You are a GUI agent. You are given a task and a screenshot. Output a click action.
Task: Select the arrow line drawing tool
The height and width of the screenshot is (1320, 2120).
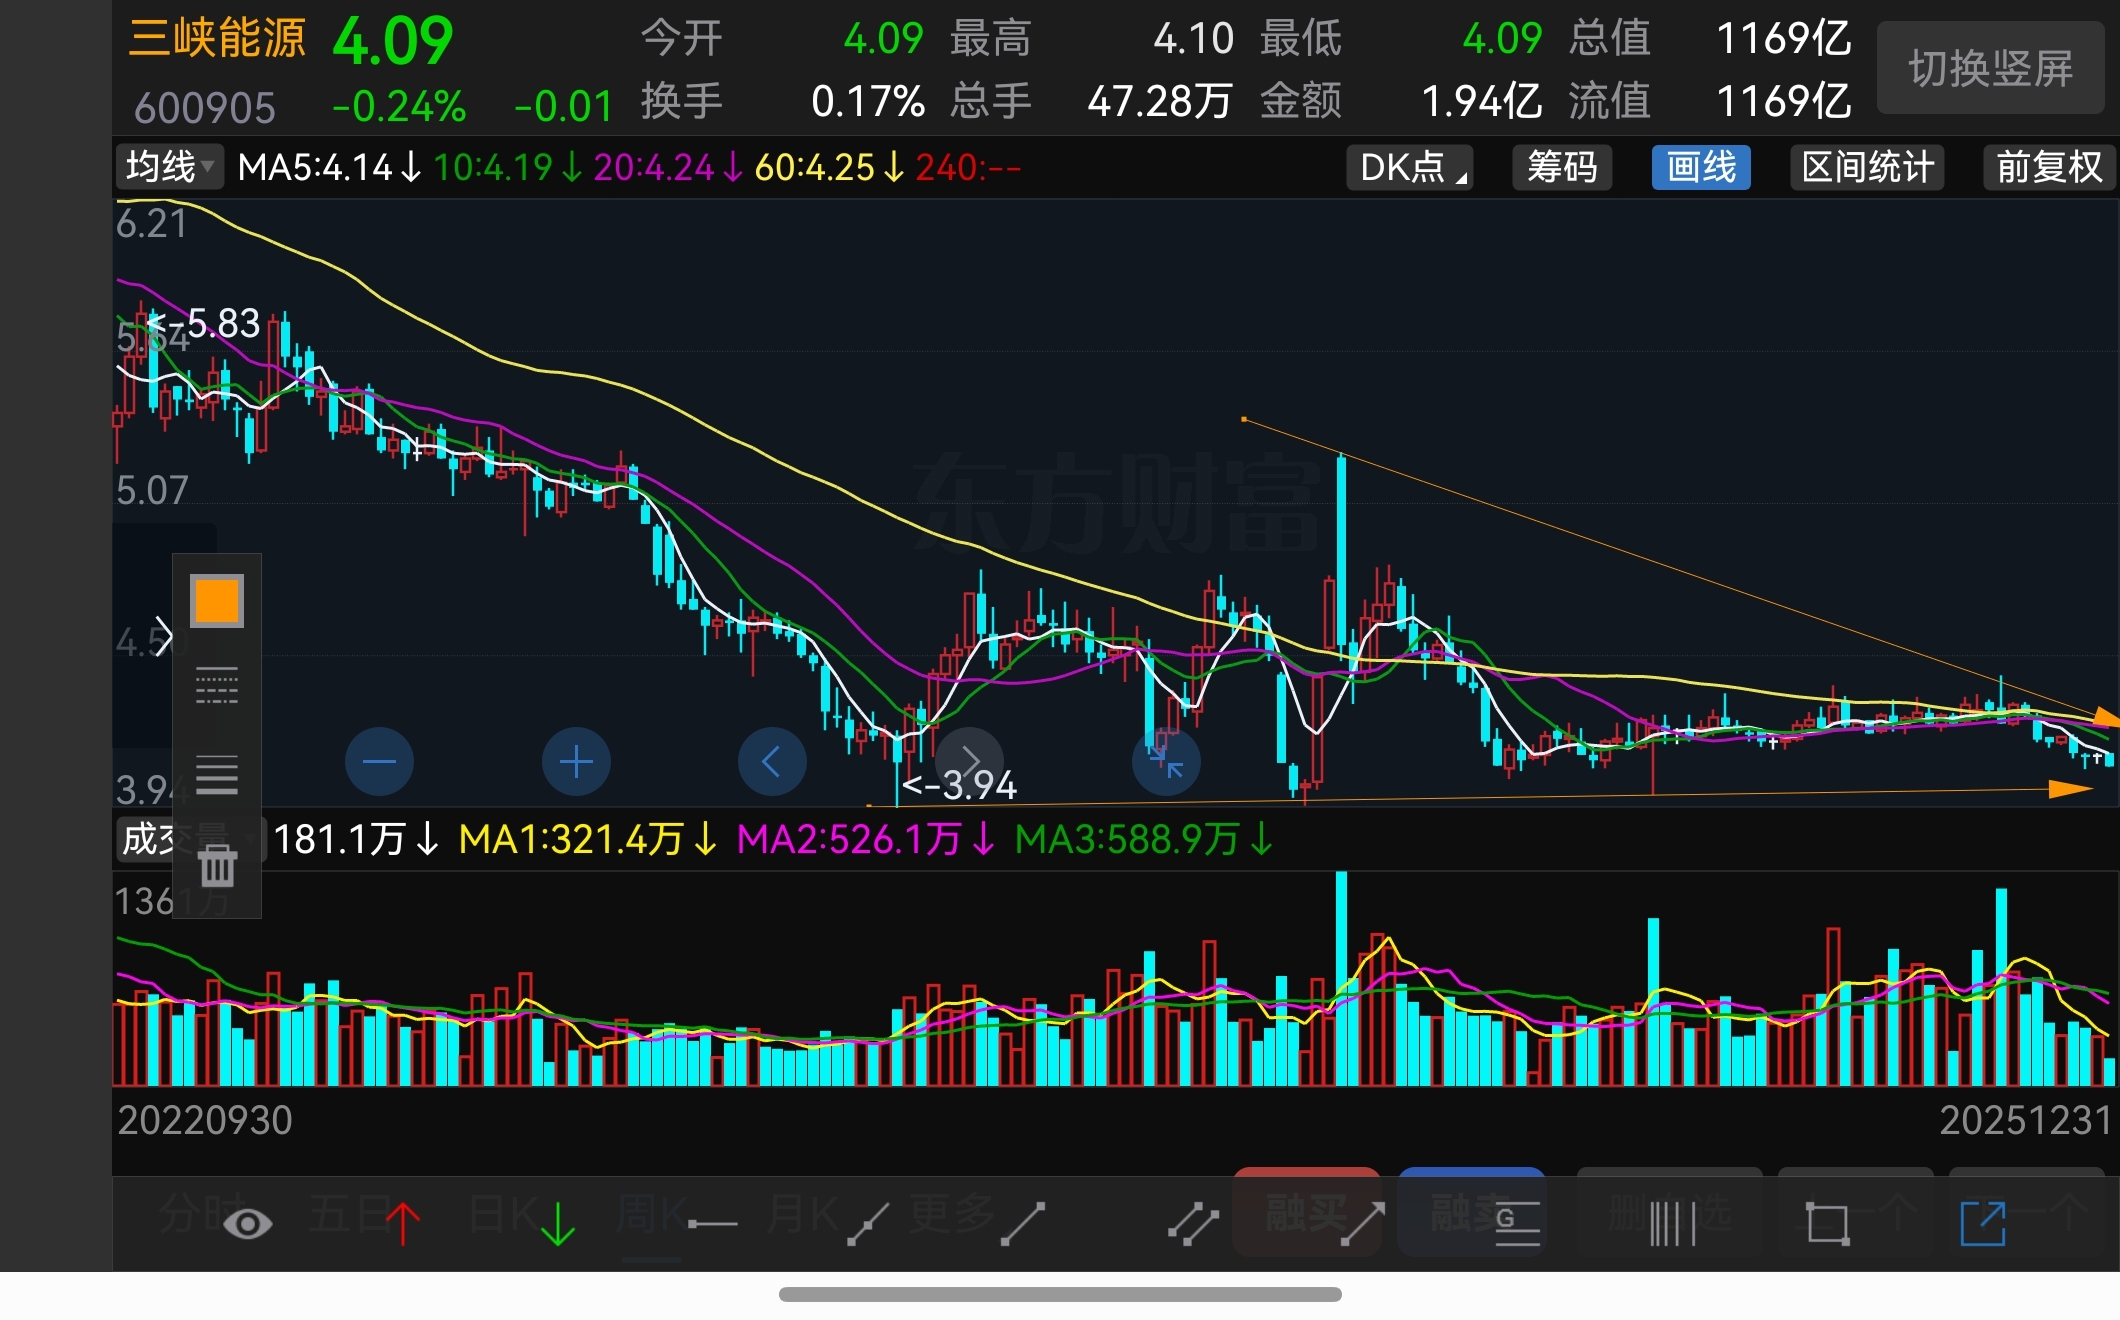[x=1362, y=1224]
